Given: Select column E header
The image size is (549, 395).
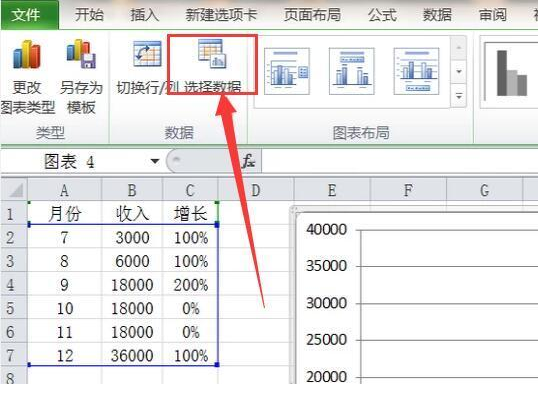Looking at the screenshot, I should tap(332, 190).
